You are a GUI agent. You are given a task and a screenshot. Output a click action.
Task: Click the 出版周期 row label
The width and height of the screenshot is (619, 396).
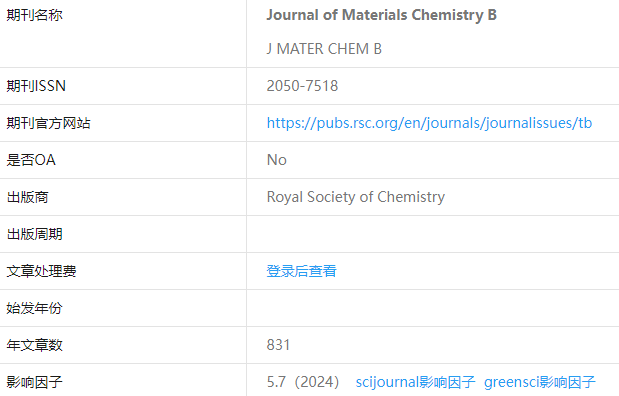pos(34,234)
